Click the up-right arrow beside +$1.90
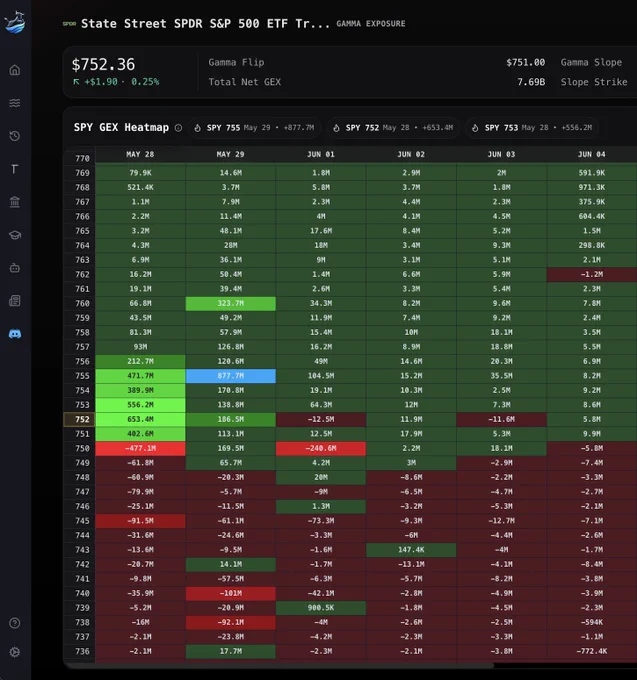The width and height of the screenshot is (637, 680). (76, 82)
